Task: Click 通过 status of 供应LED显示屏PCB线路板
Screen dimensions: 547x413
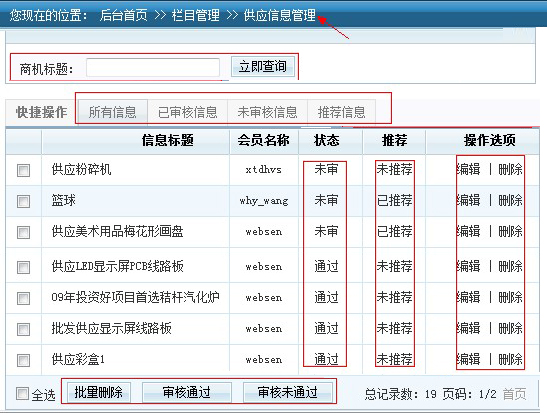Action: pos(326,266)
